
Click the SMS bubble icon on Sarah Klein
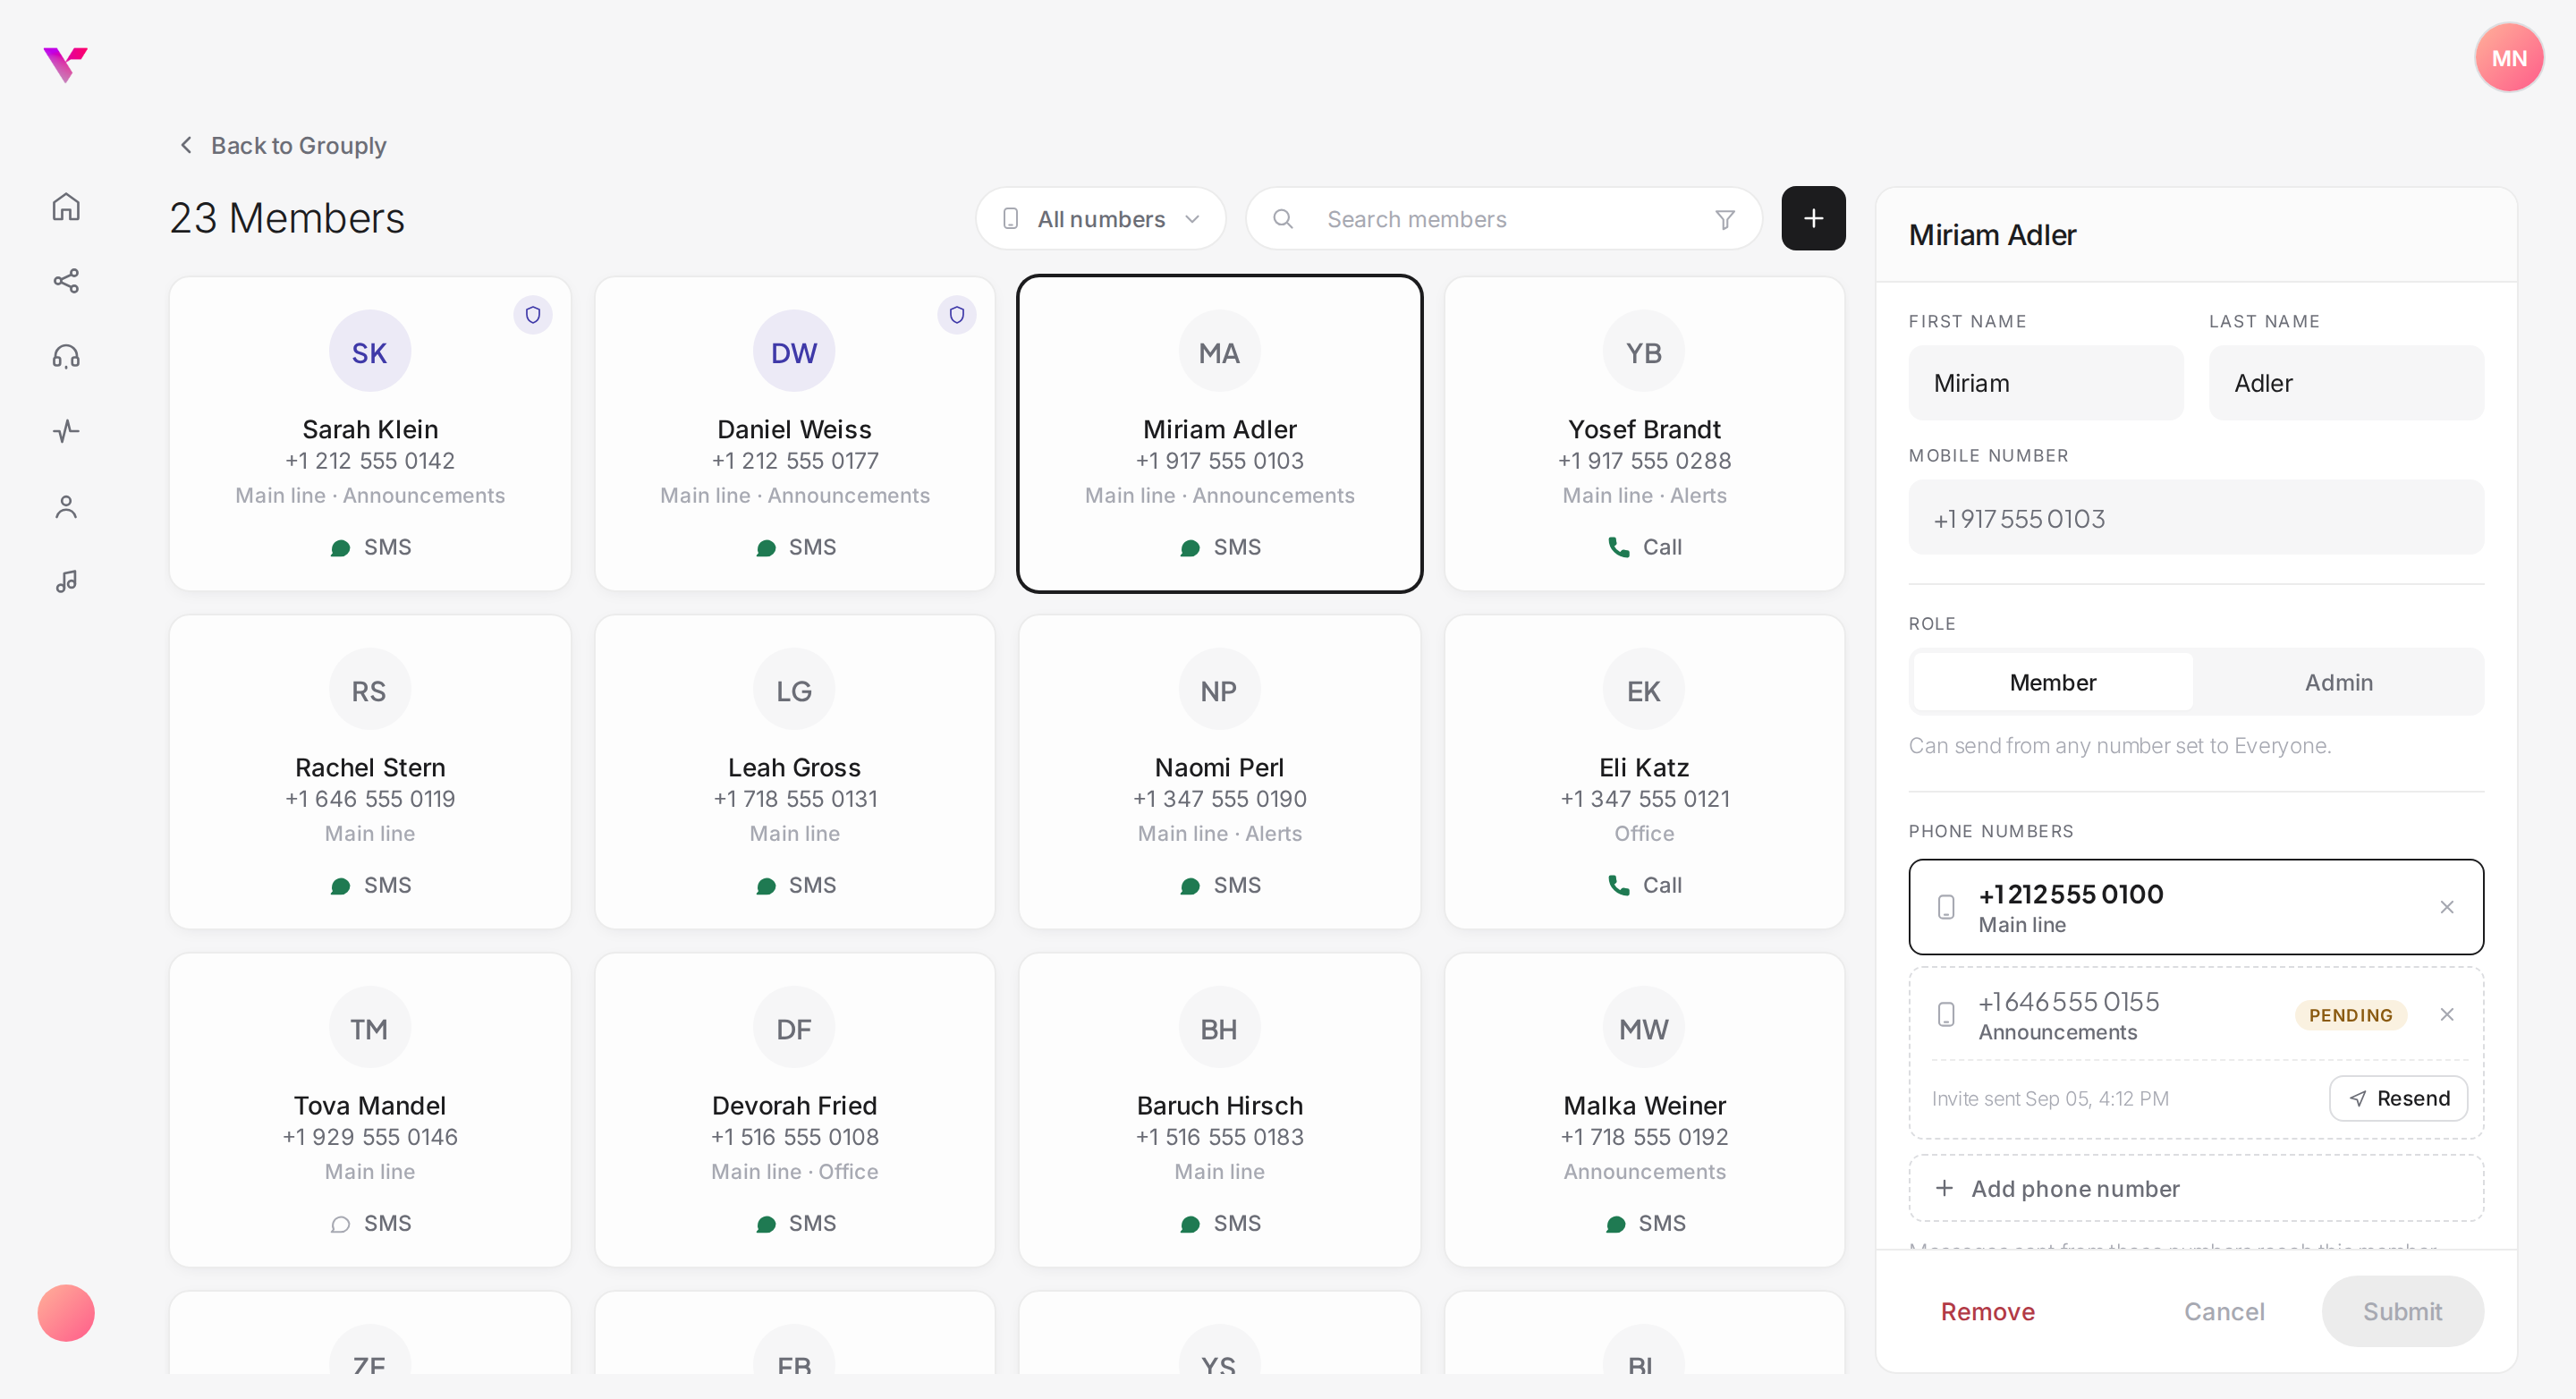340,548
